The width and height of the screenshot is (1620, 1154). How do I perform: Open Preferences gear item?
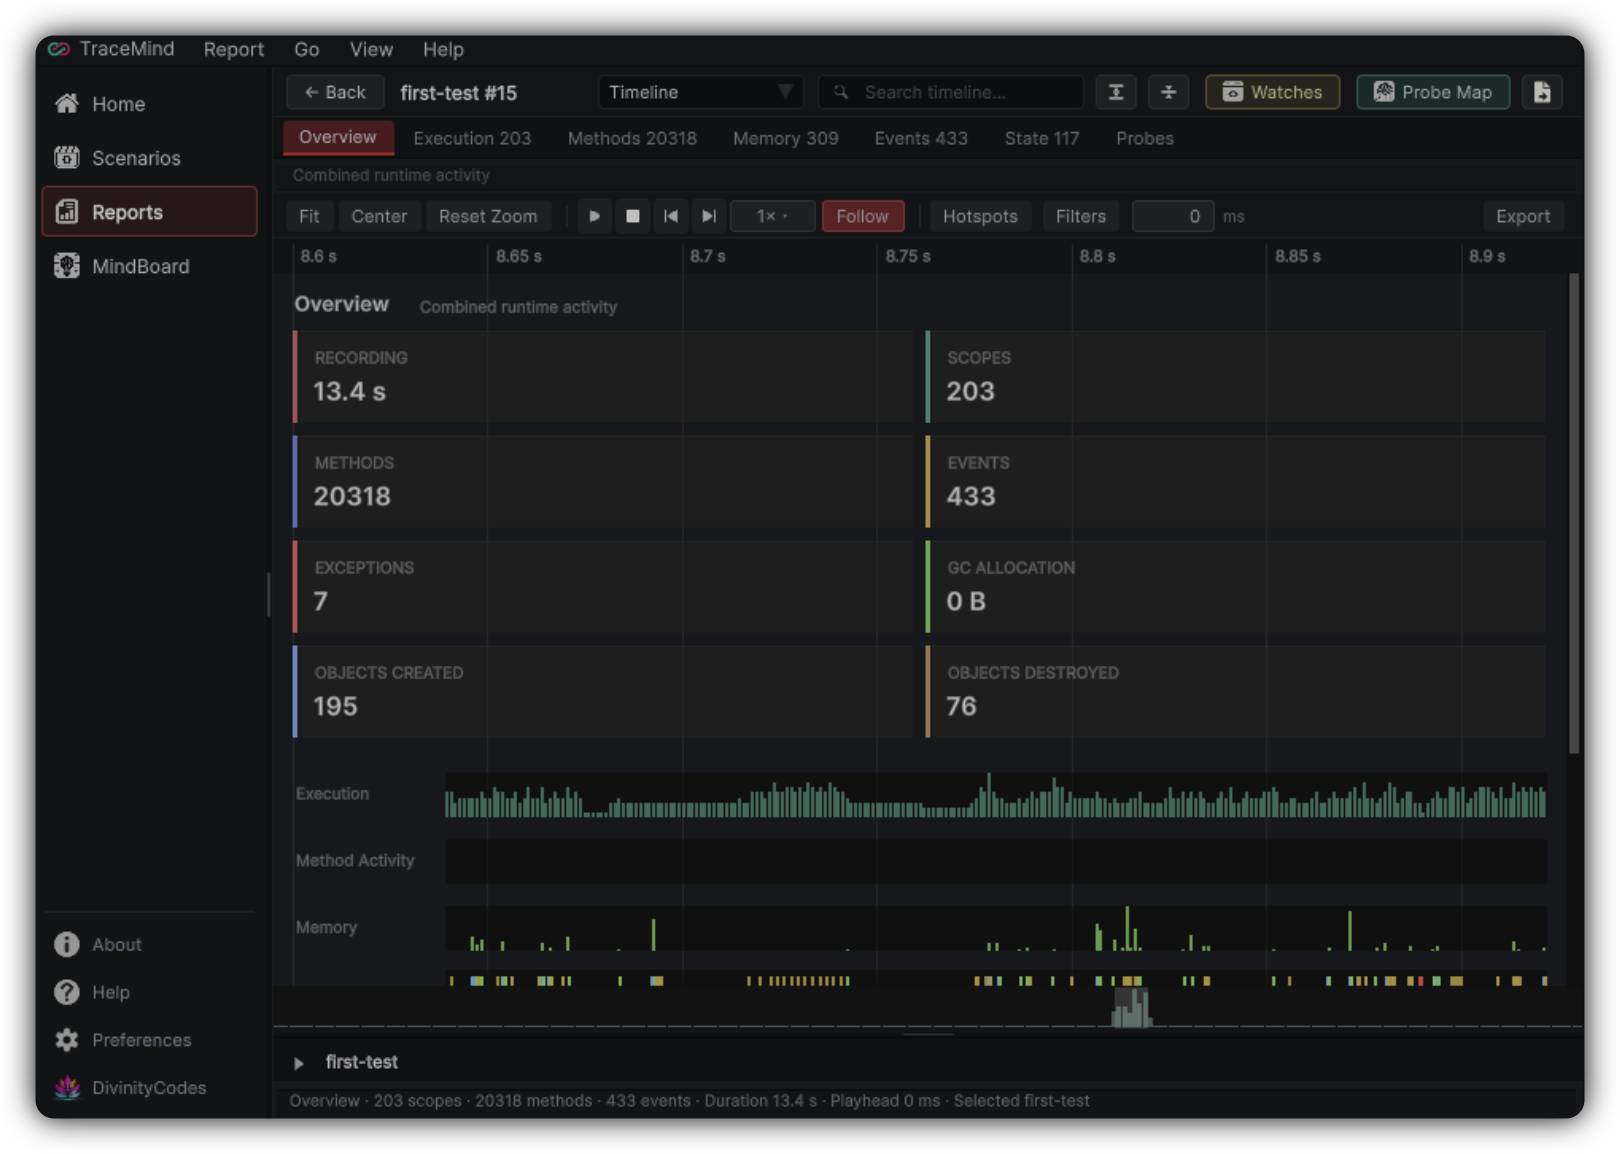(x=149, y=1040)
